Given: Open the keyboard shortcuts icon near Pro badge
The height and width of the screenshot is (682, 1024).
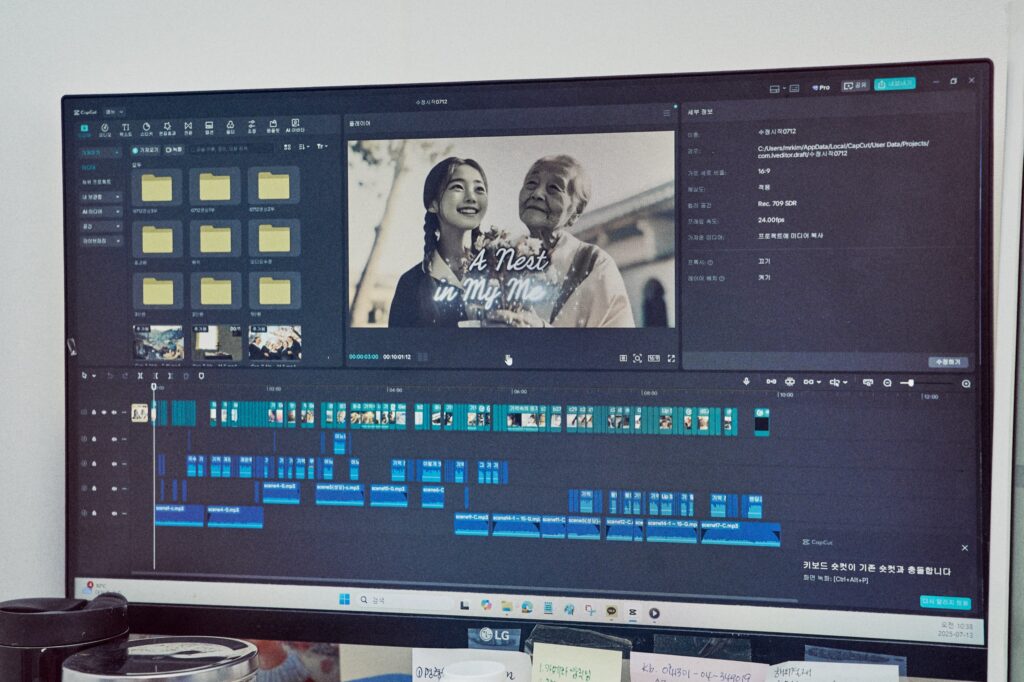Looking at the screenshot, I should [795, 88].
